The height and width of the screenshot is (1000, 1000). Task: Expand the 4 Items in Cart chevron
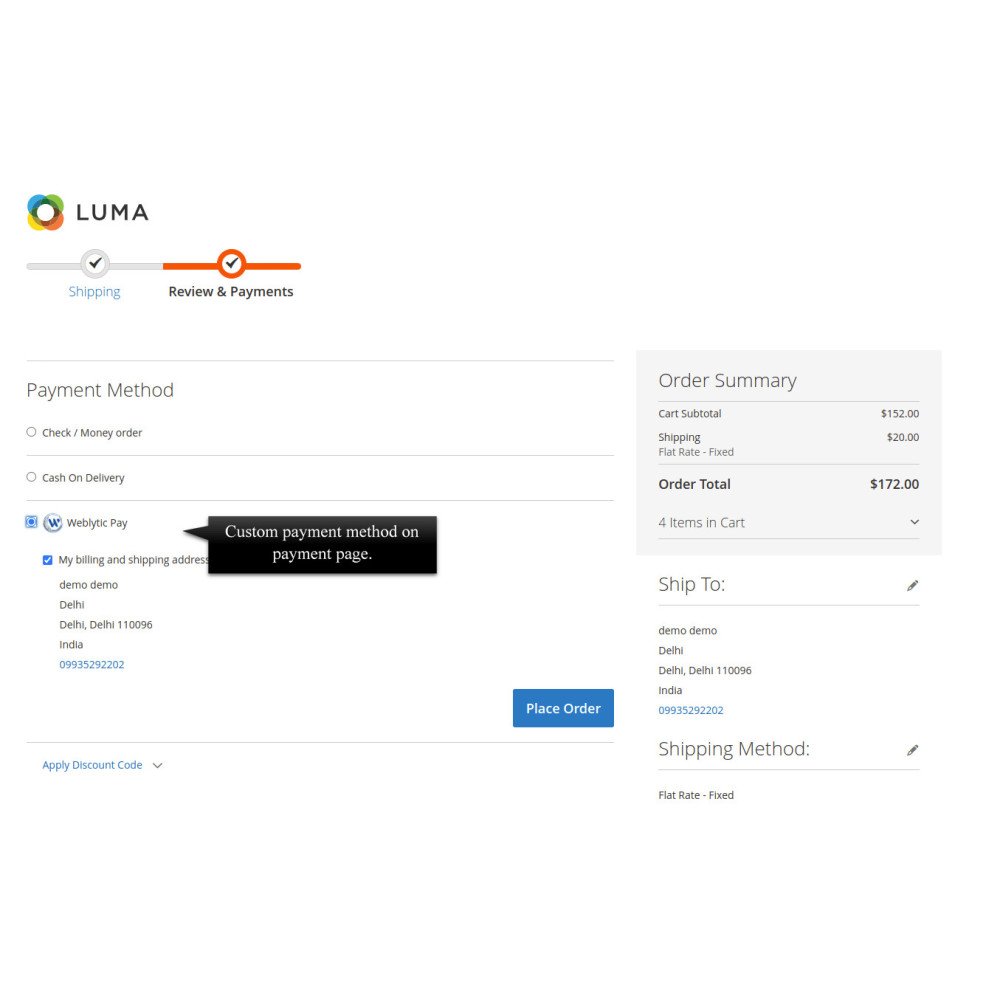(915, 522)
